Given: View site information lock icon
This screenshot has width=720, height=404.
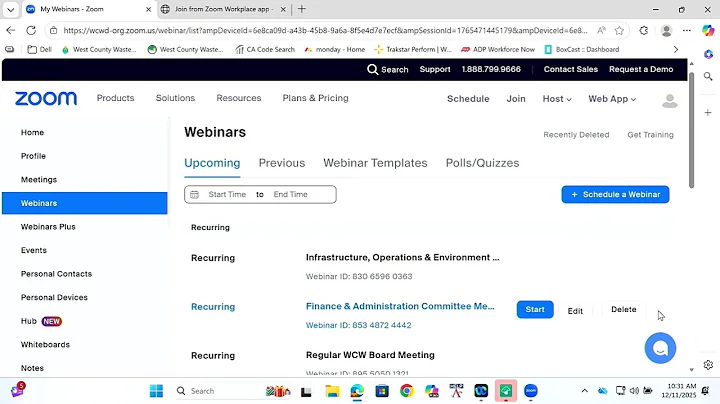Looking at the screenshot, I should (54, 30).
